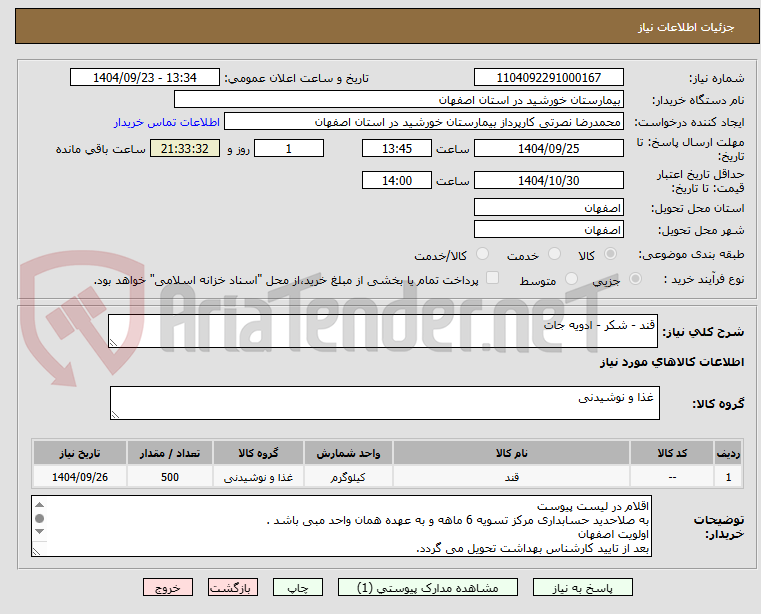
Task: Click the خروج exit button
Action: pos(167,587)
